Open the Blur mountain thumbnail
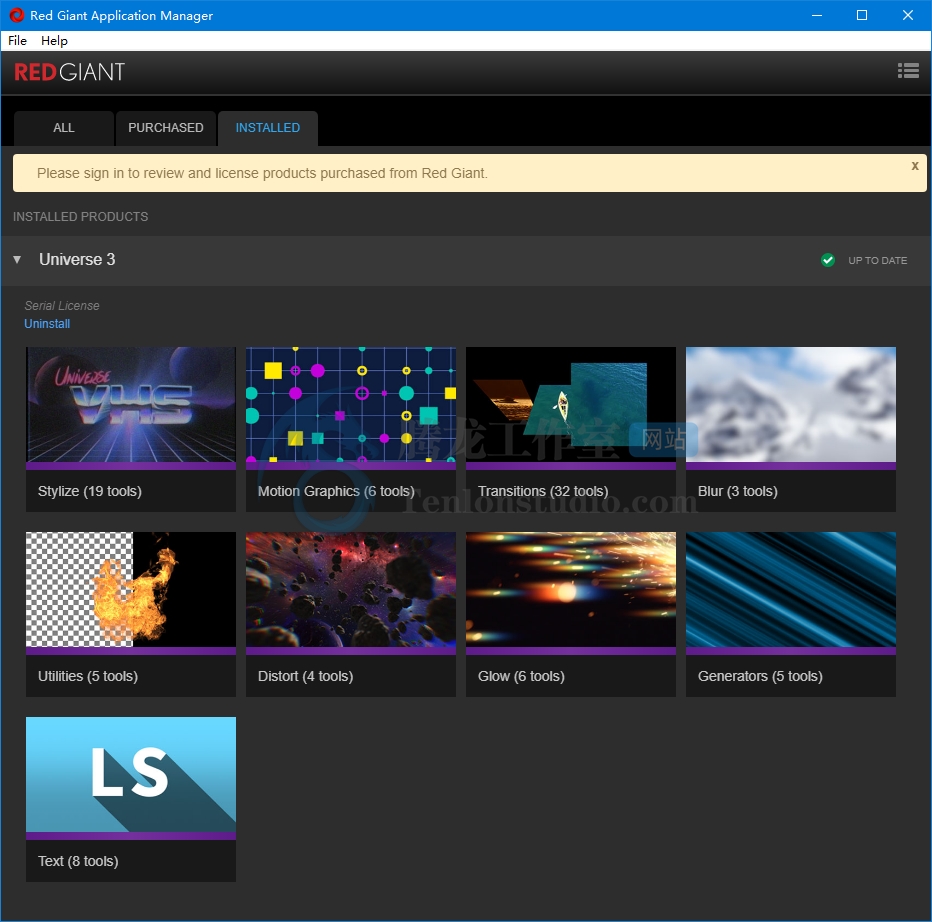This screenshot has width=932, height=922. point(791,405)
